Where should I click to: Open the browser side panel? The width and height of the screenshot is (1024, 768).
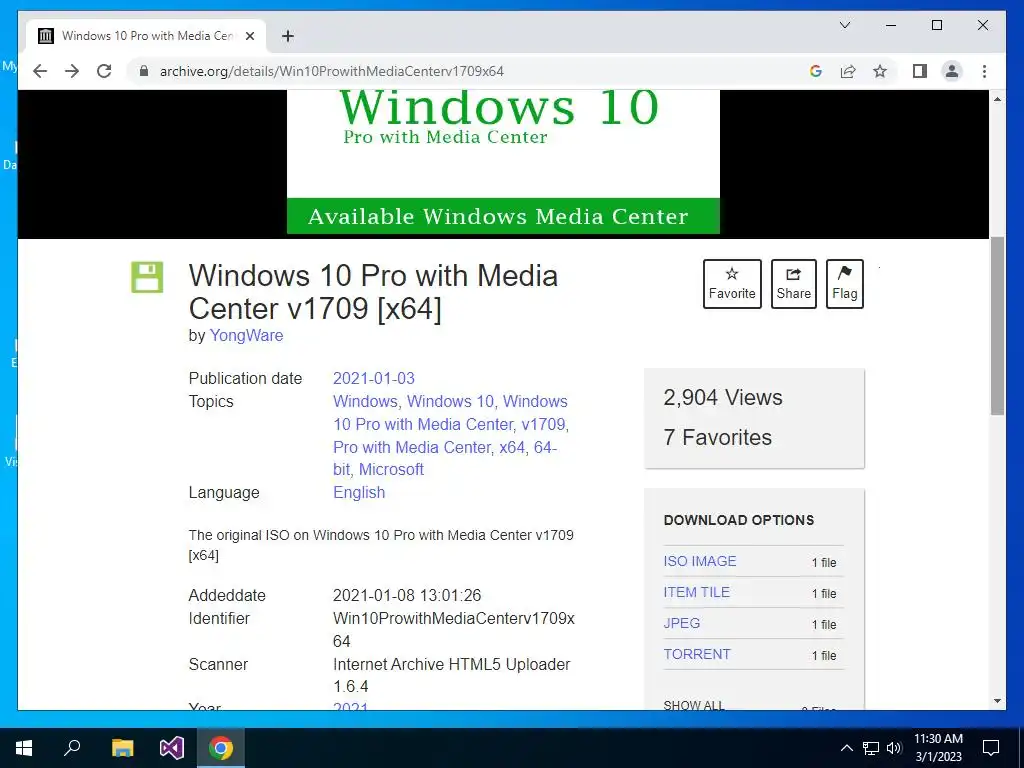point(920,71)
